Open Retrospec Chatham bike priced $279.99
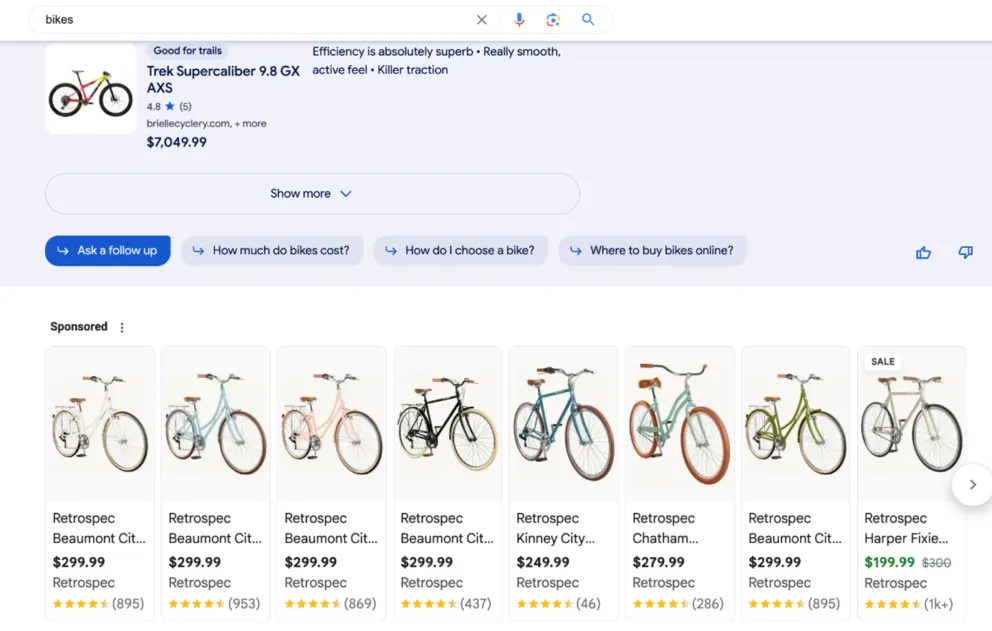992x631 pixels. point(680,480)
